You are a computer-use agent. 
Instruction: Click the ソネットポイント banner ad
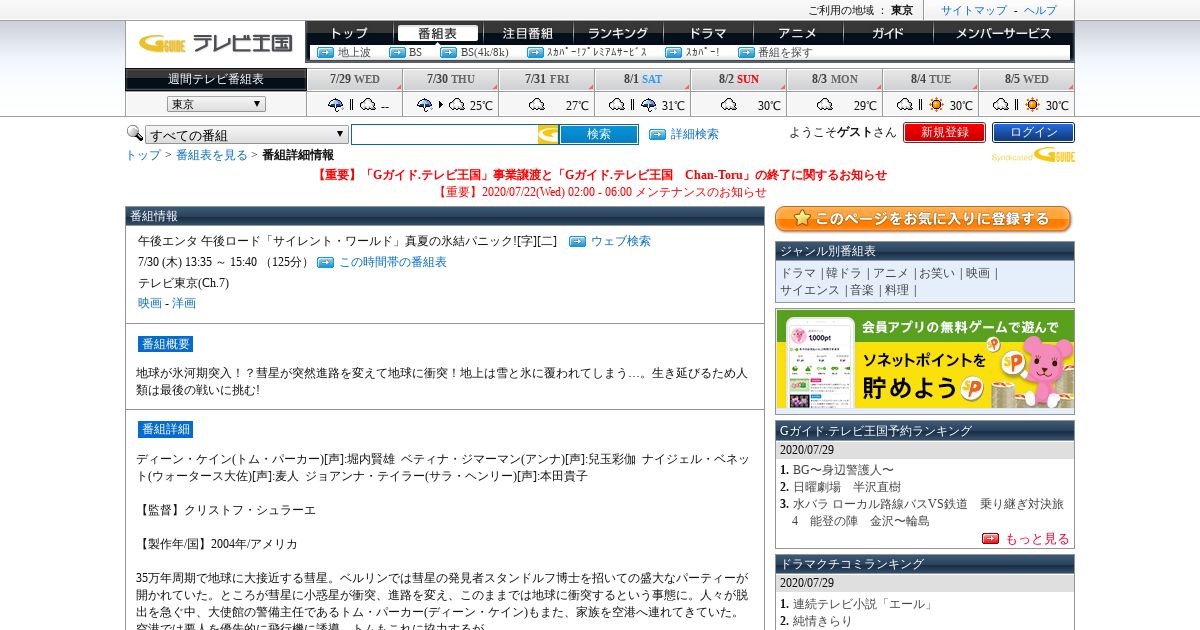pyautogui.click(x=925, y=361)
